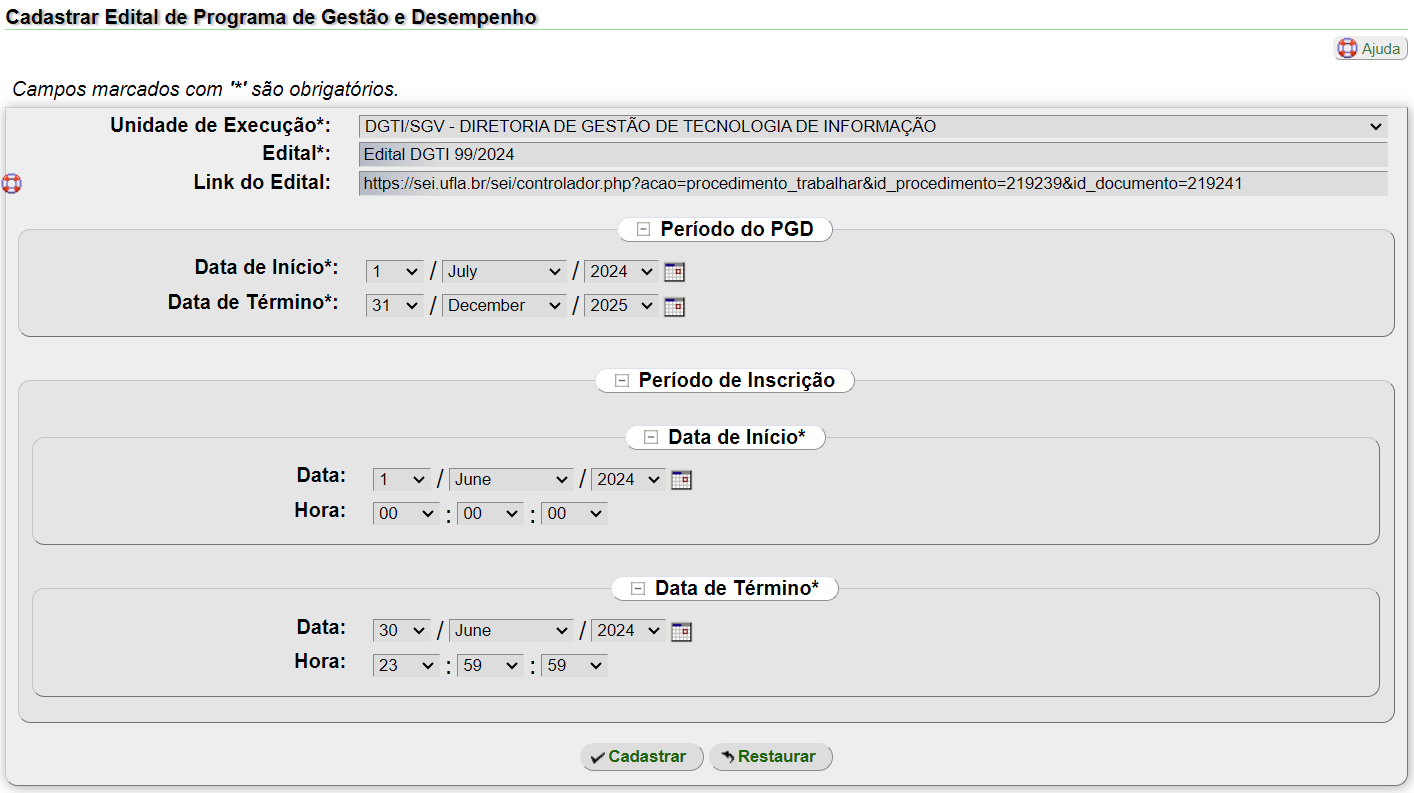This screenshot has height=793, width=1414.
Task: Collapse the Período do PGD section
Action: pos(644,229)
